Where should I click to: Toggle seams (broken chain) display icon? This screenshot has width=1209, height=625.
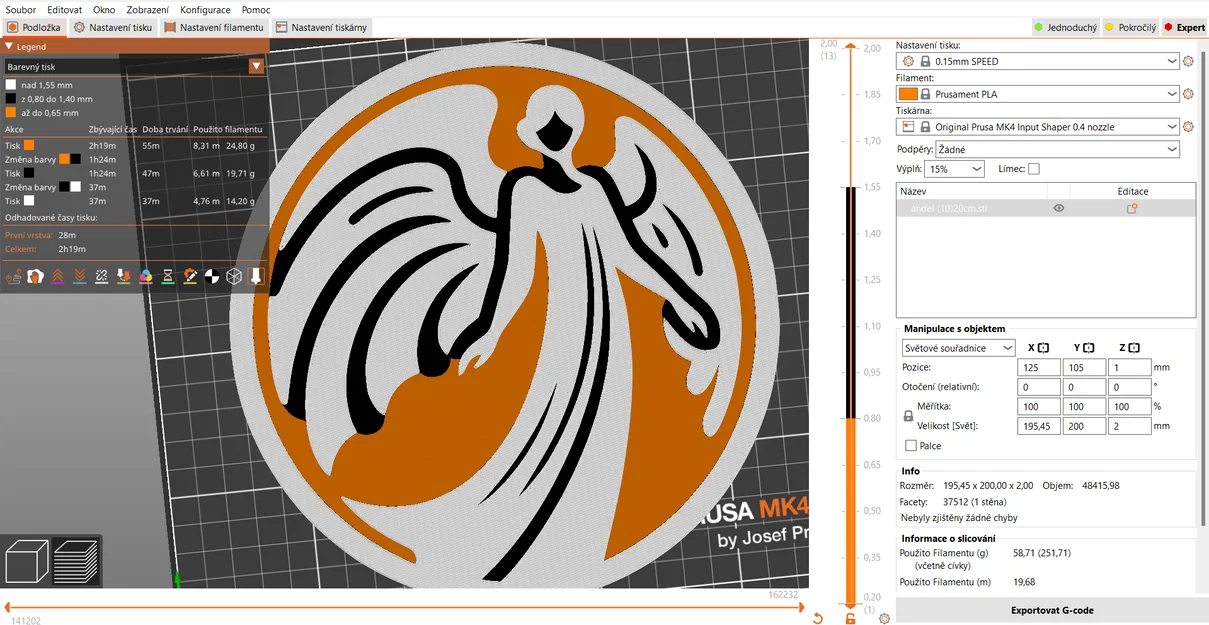click(x=101, y=276)
